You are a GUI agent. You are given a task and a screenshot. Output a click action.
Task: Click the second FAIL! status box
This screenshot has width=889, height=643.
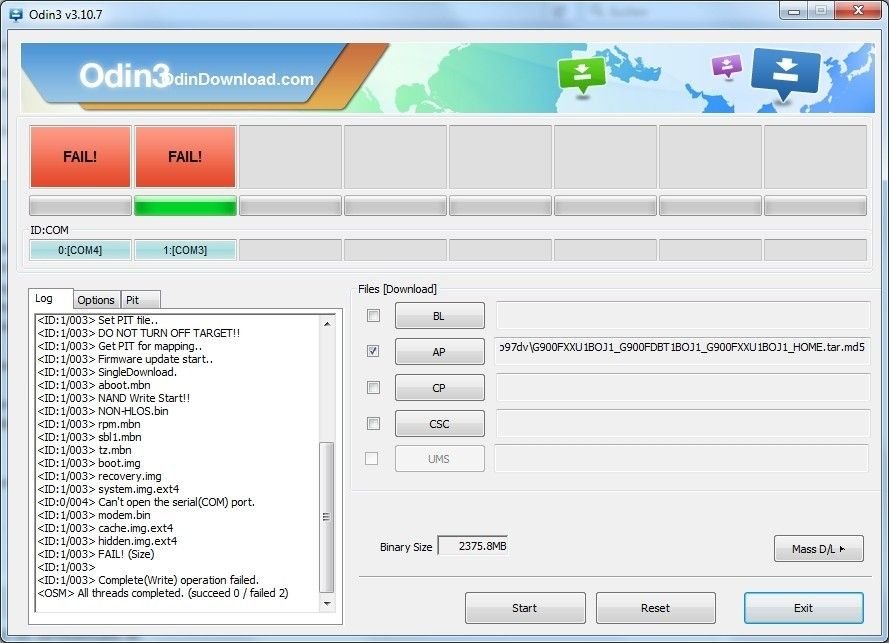pyautogui.click(x=185, y=156)
